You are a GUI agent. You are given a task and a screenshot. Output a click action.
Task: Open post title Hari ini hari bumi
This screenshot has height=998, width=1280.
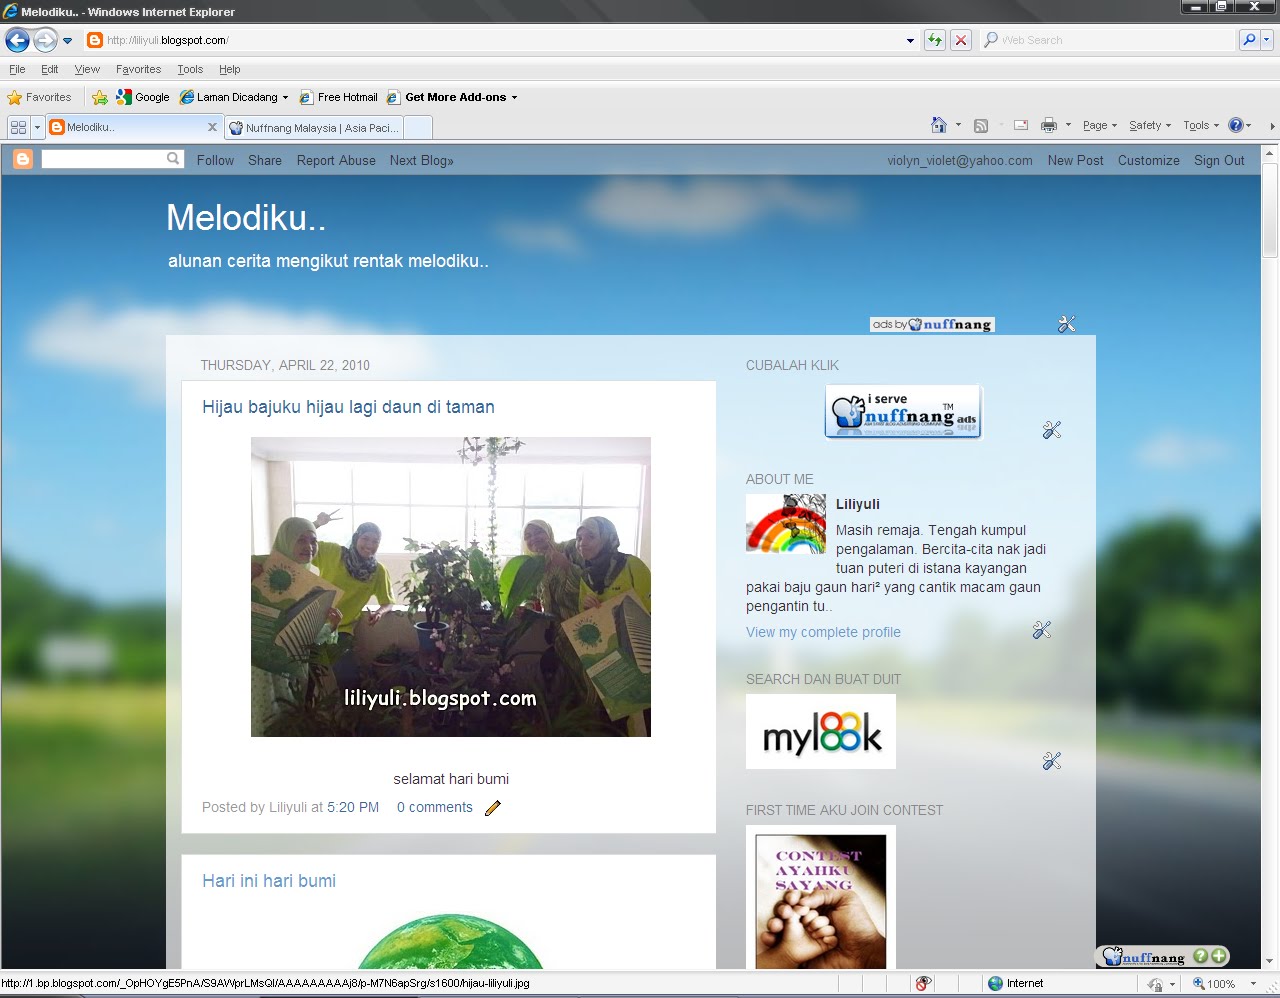click(269, 881)
